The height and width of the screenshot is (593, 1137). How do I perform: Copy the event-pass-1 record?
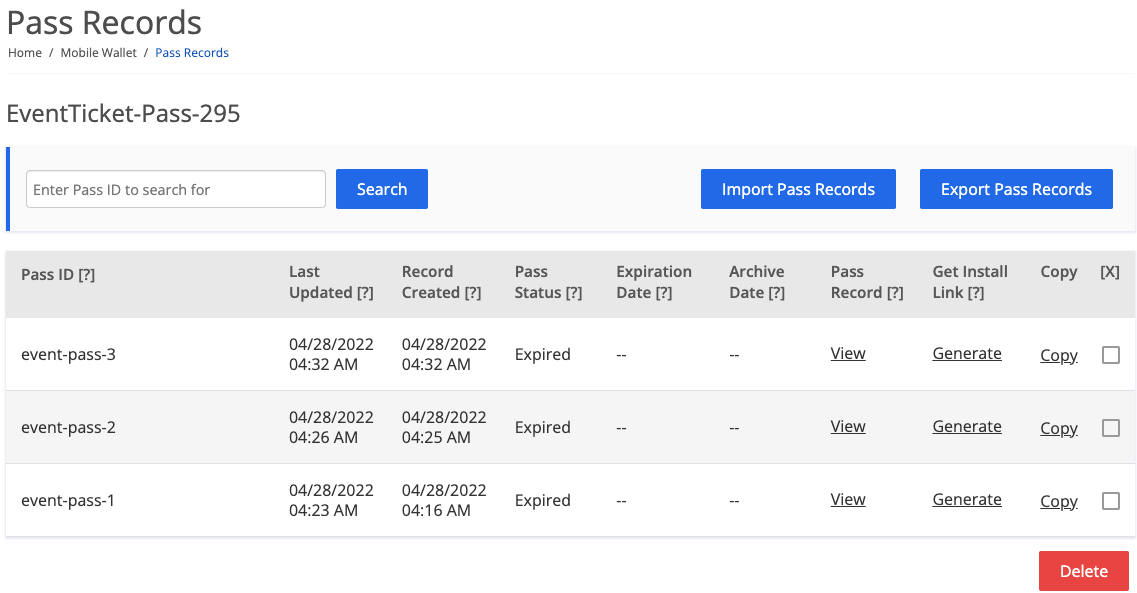(x=1058, y=502)
